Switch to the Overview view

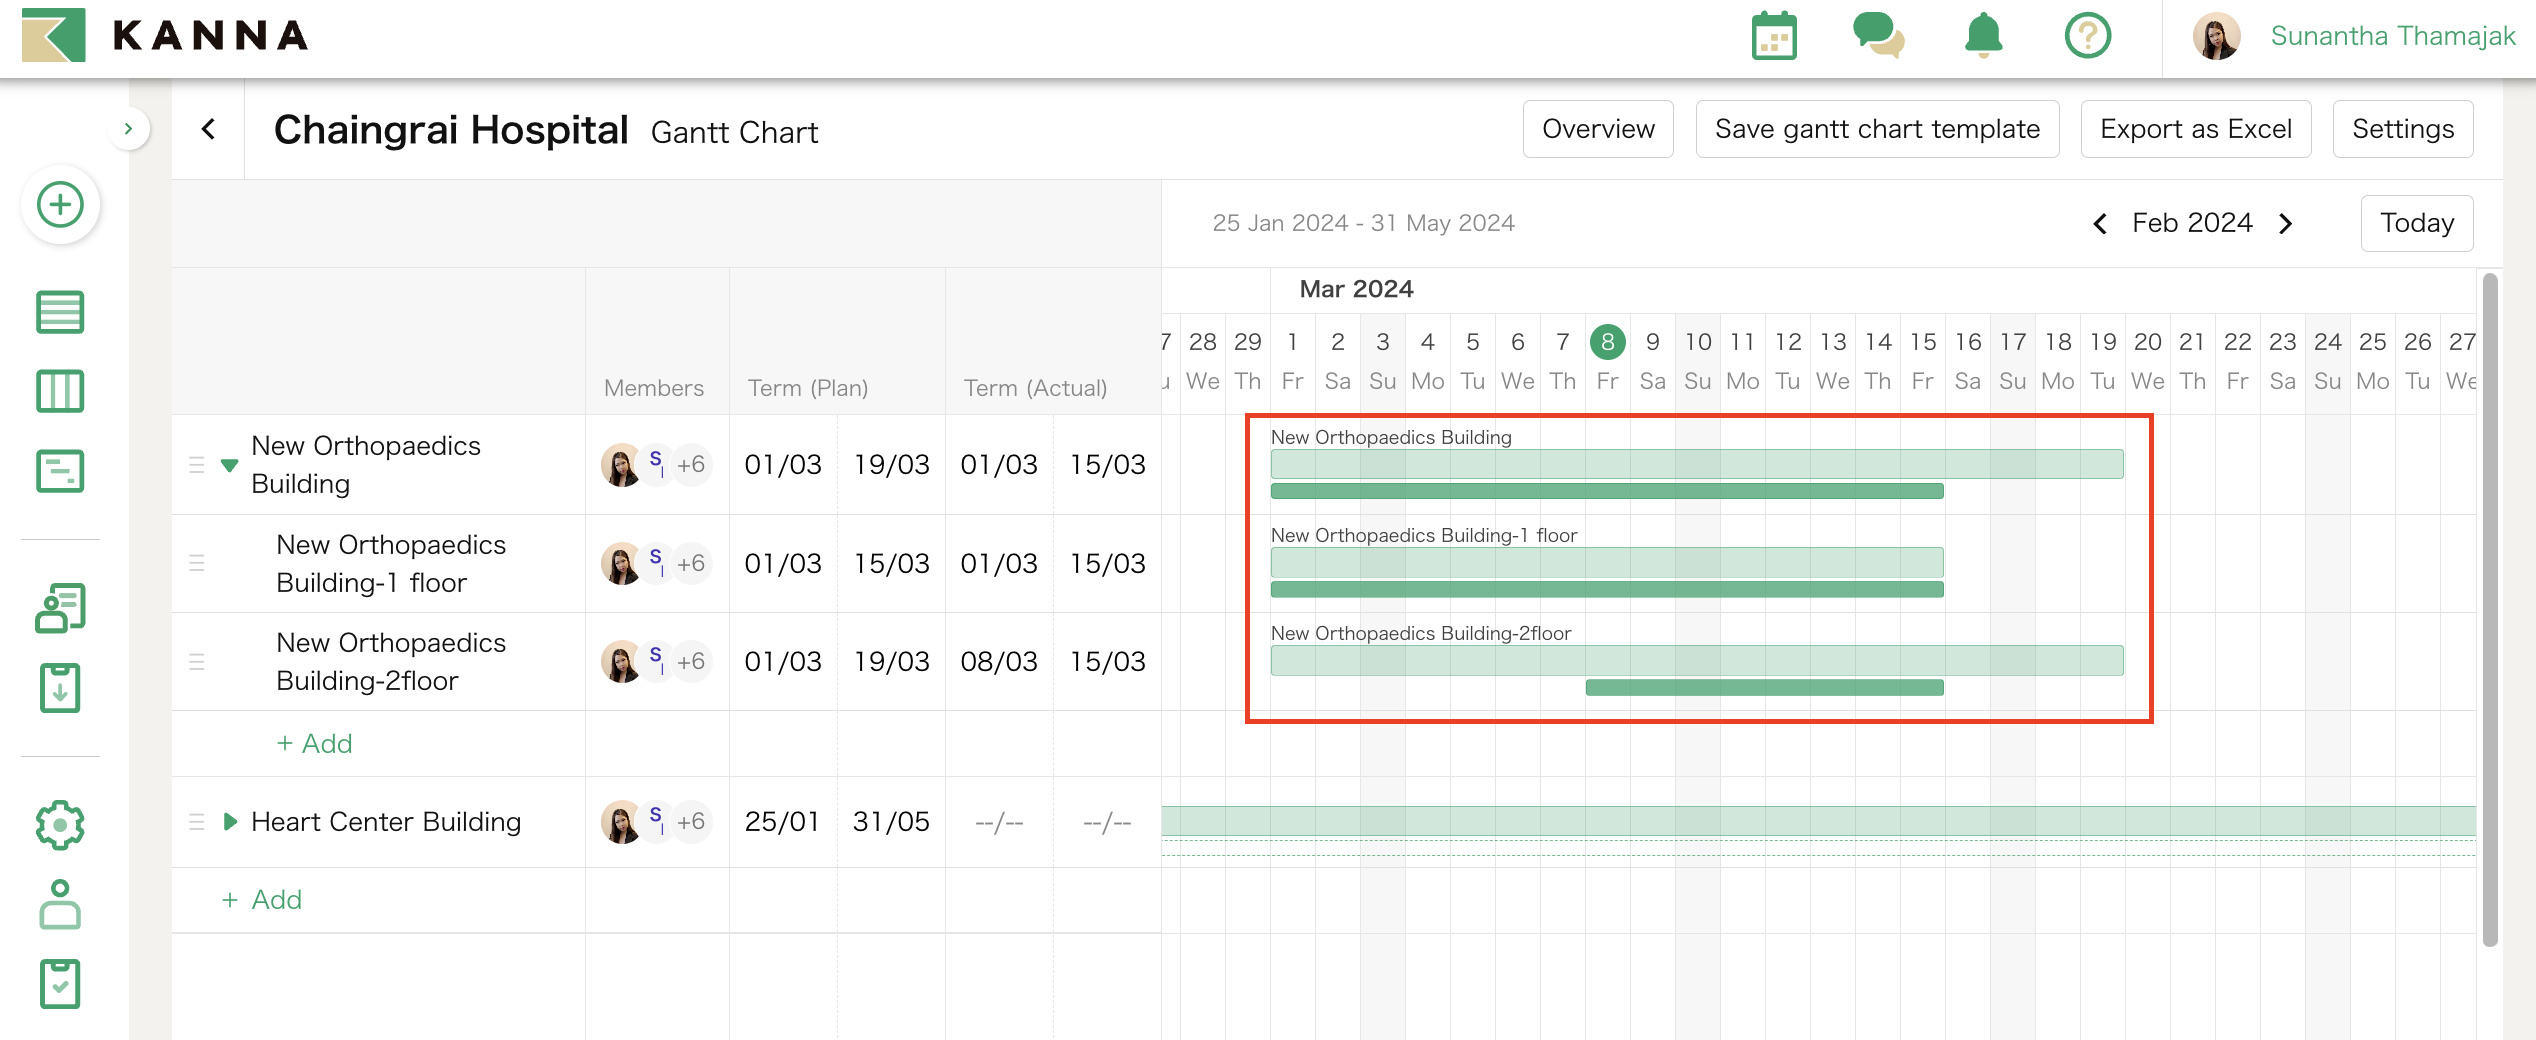[x=1597, y=128]
